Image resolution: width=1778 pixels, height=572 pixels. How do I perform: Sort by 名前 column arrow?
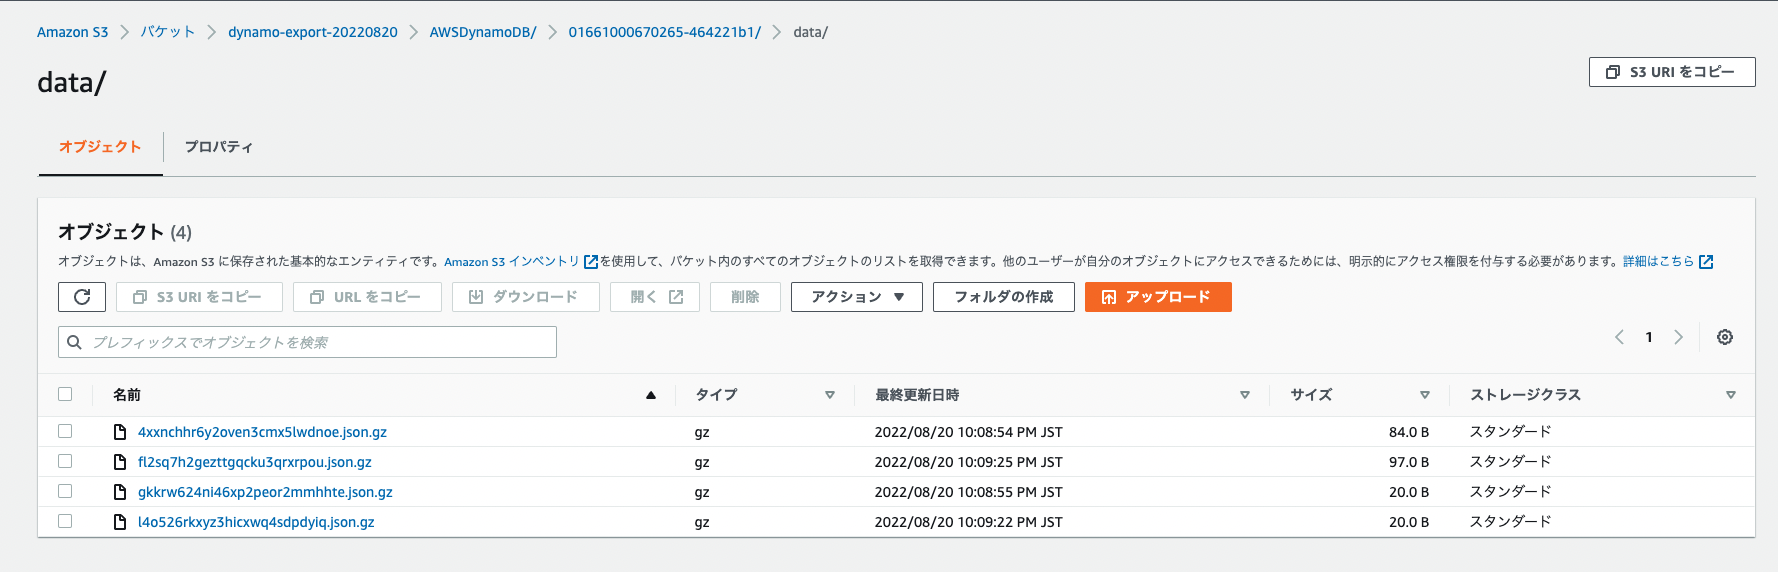coord(651,395)
